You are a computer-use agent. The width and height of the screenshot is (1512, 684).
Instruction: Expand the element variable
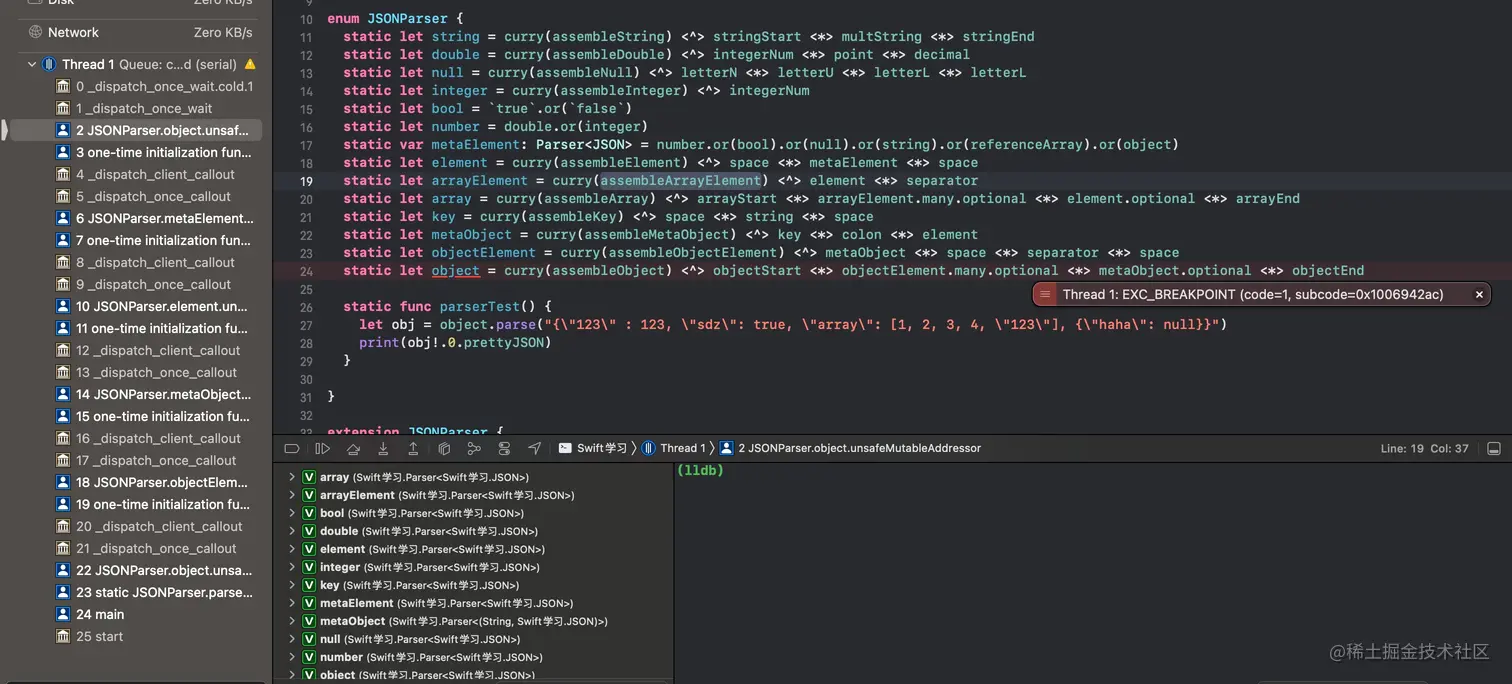click(x=292, y=549)
